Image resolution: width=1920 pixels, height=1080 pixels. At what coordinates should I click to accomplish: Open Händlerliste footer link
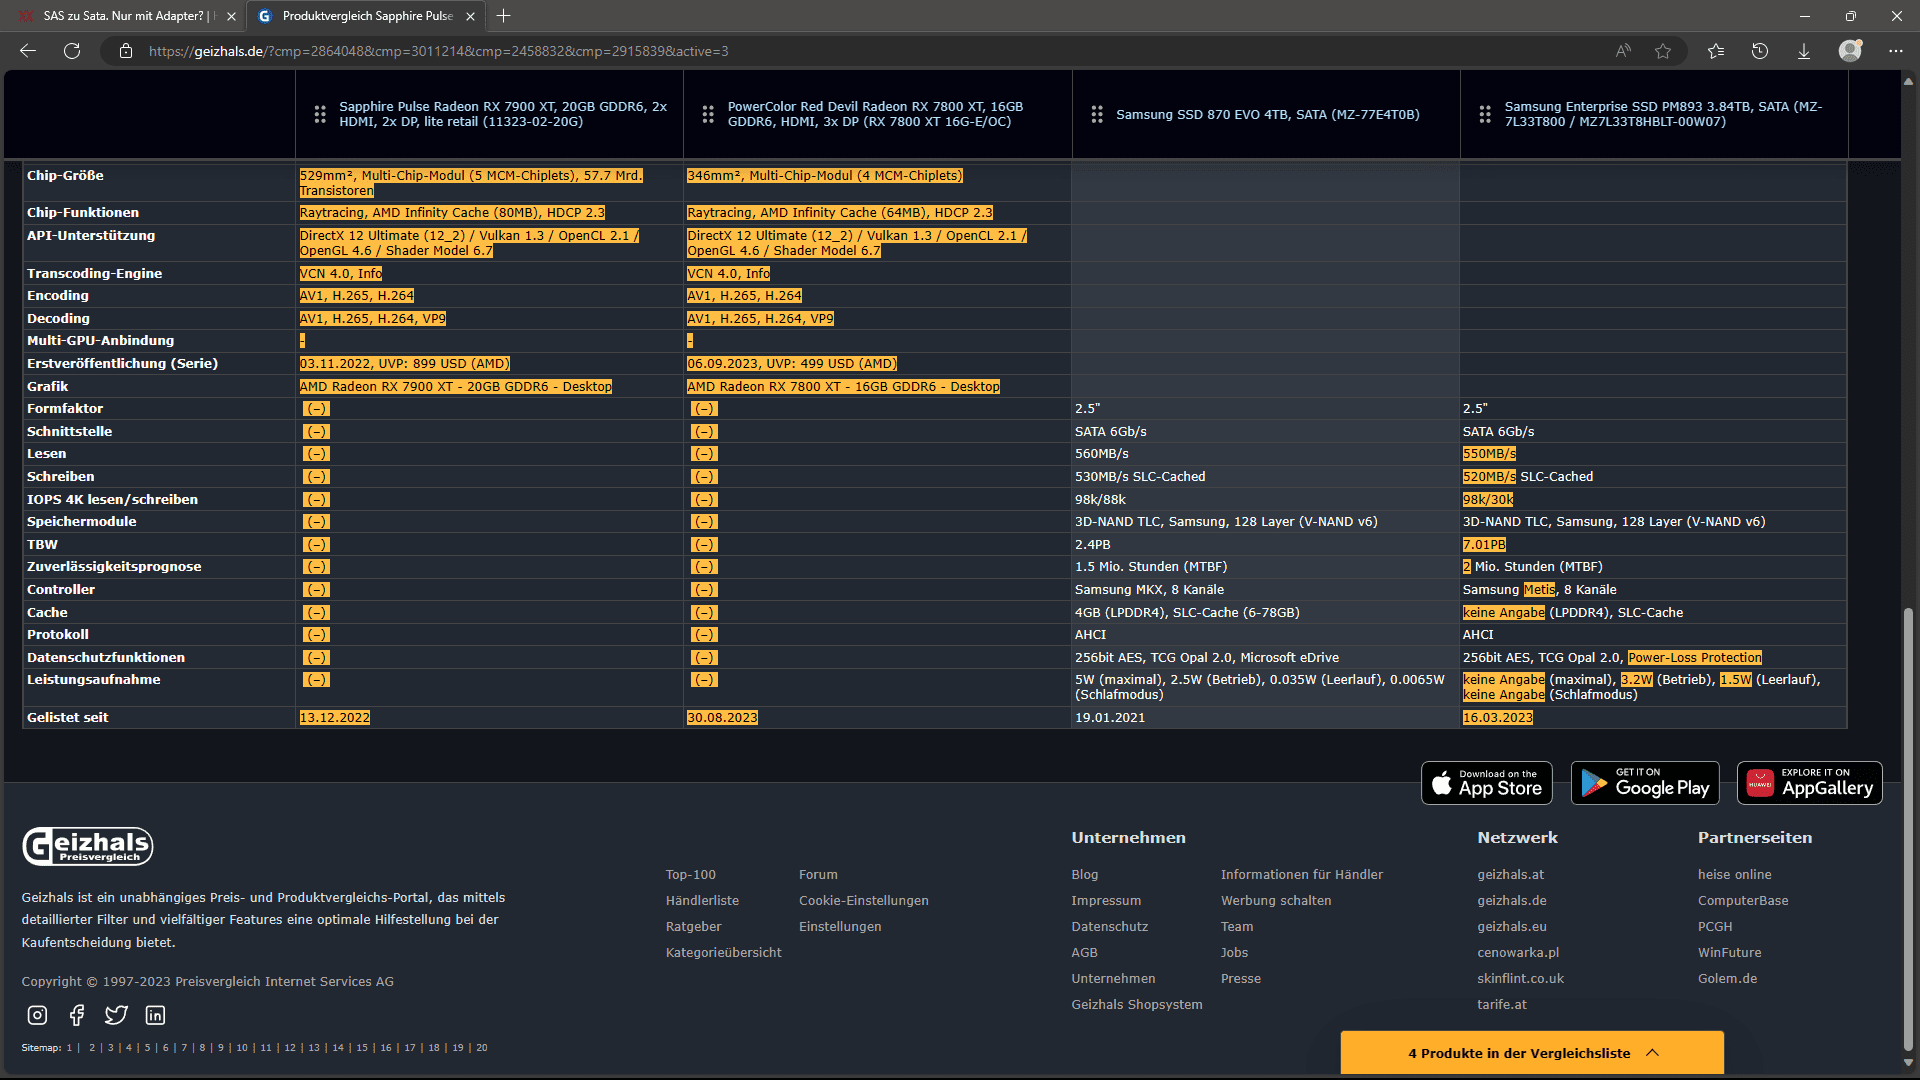point(702,901)
